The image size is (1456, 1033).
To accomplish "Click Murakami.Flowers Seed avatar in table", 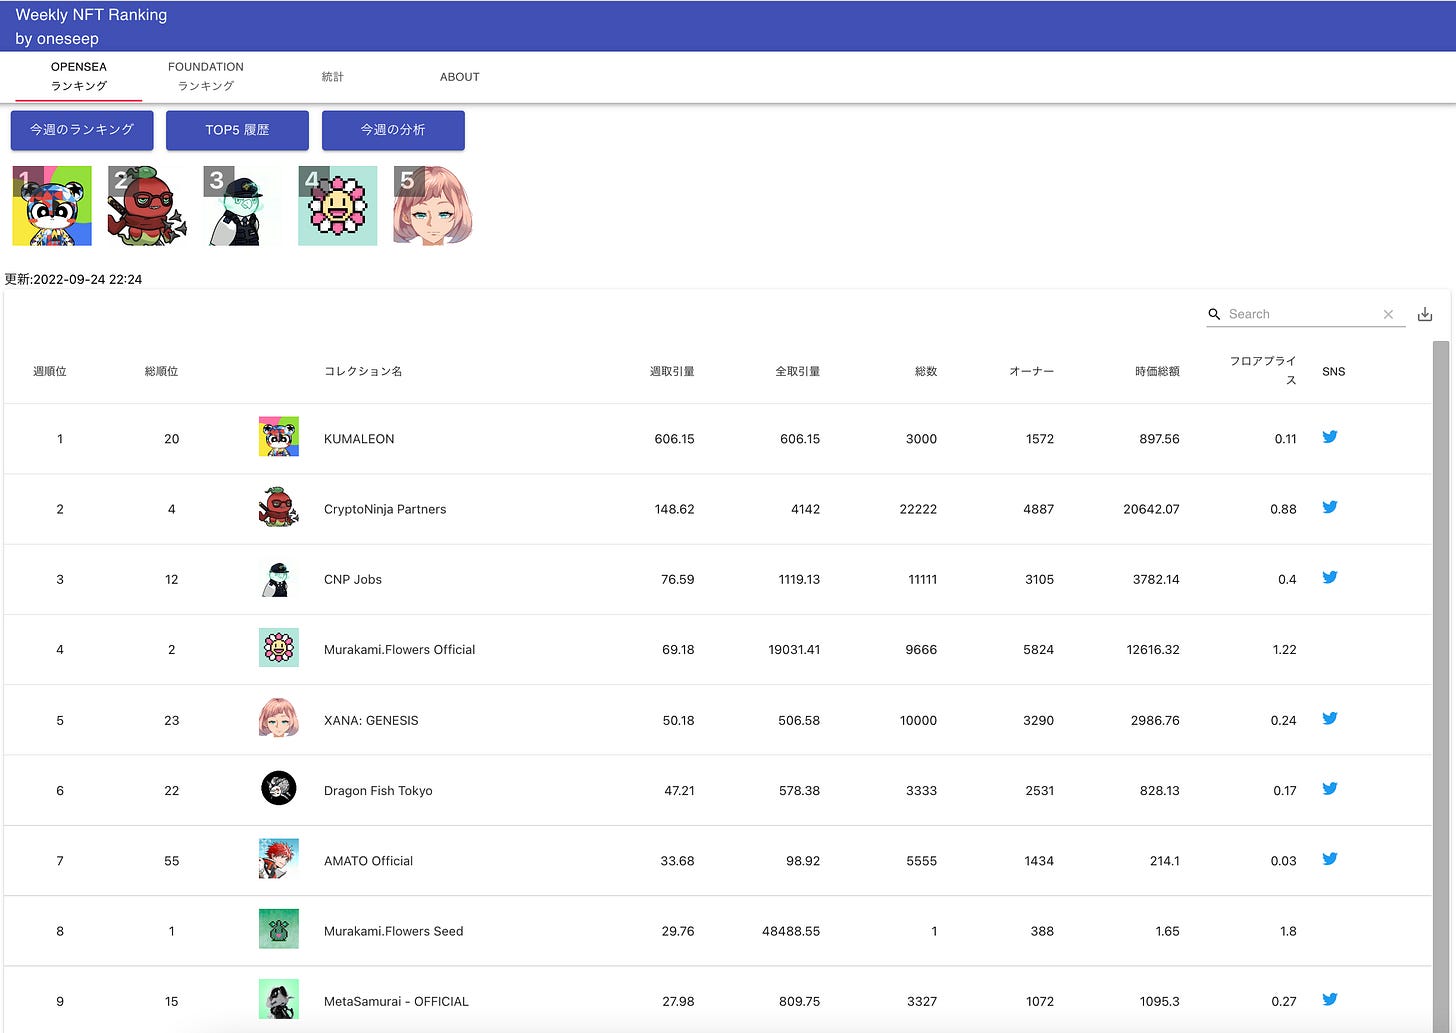I will [x=279, y=929].
